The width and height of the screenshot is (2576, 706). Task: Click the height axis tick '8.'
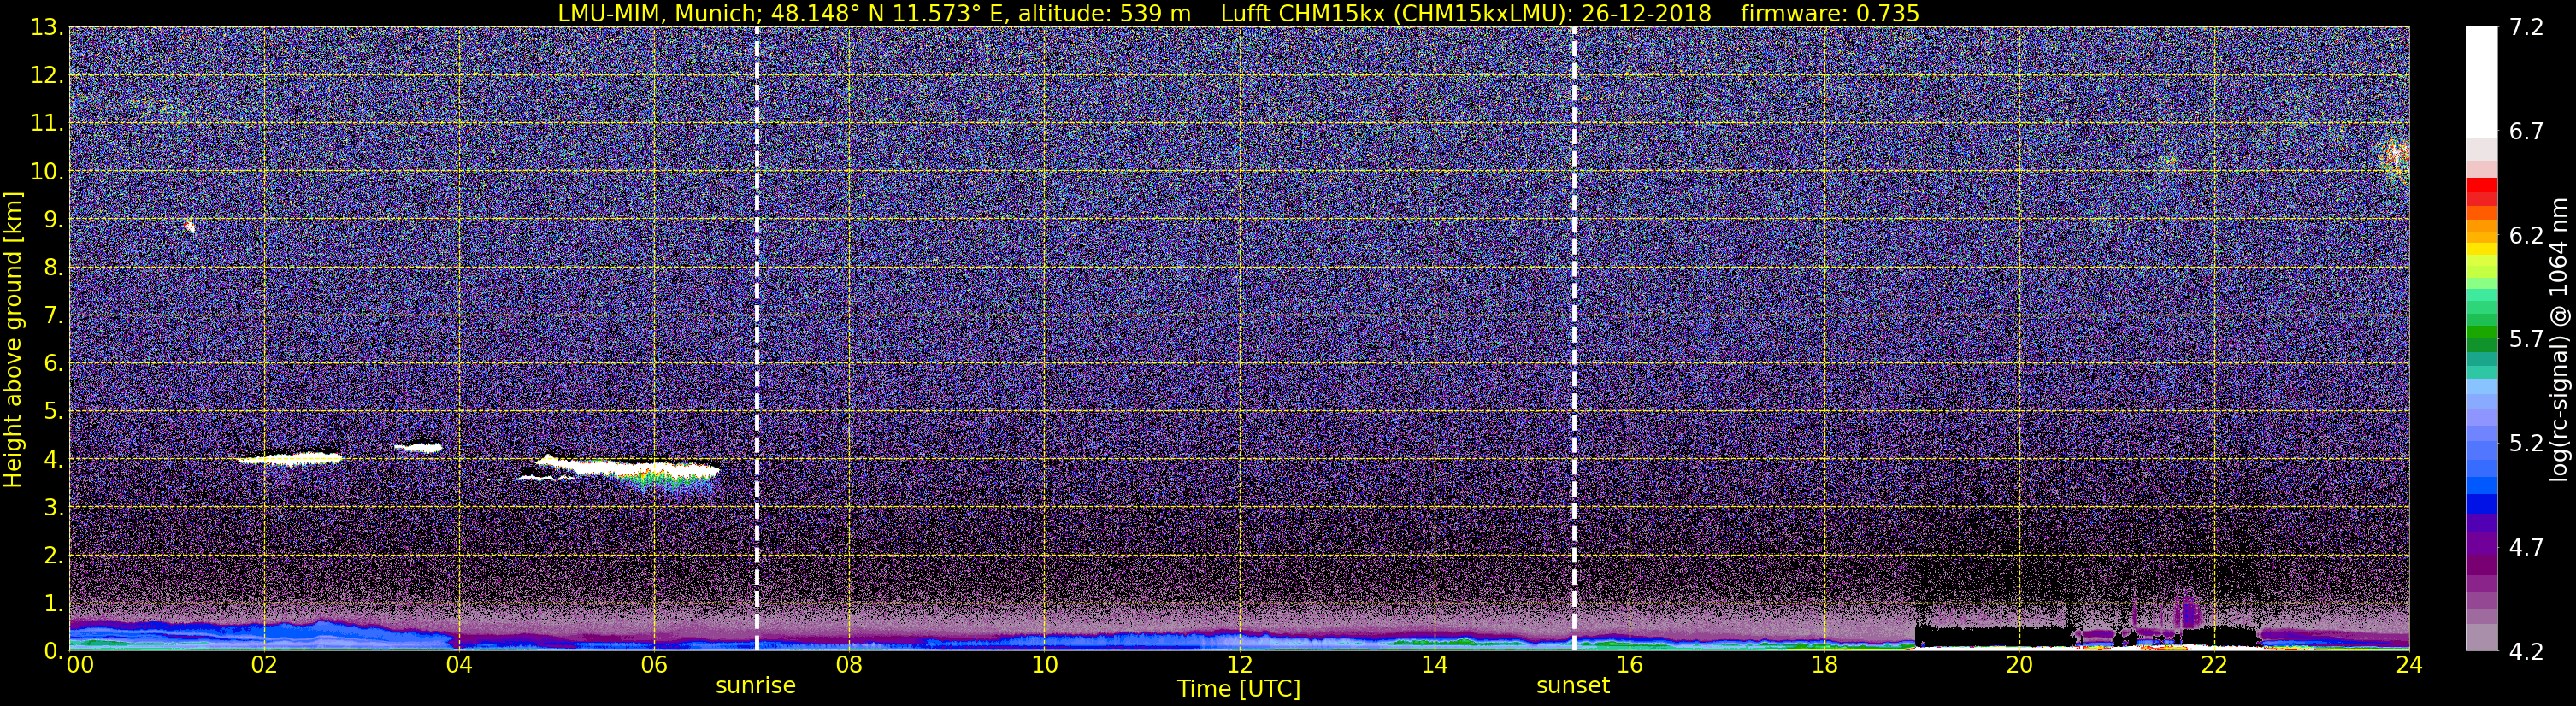[53, 267]
